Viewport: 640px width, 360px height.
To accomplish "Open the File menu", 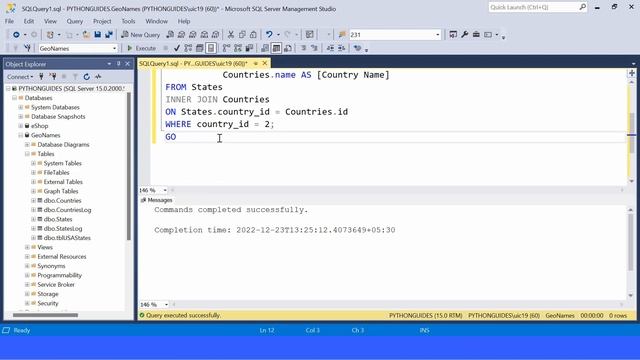I will point(9,21).
